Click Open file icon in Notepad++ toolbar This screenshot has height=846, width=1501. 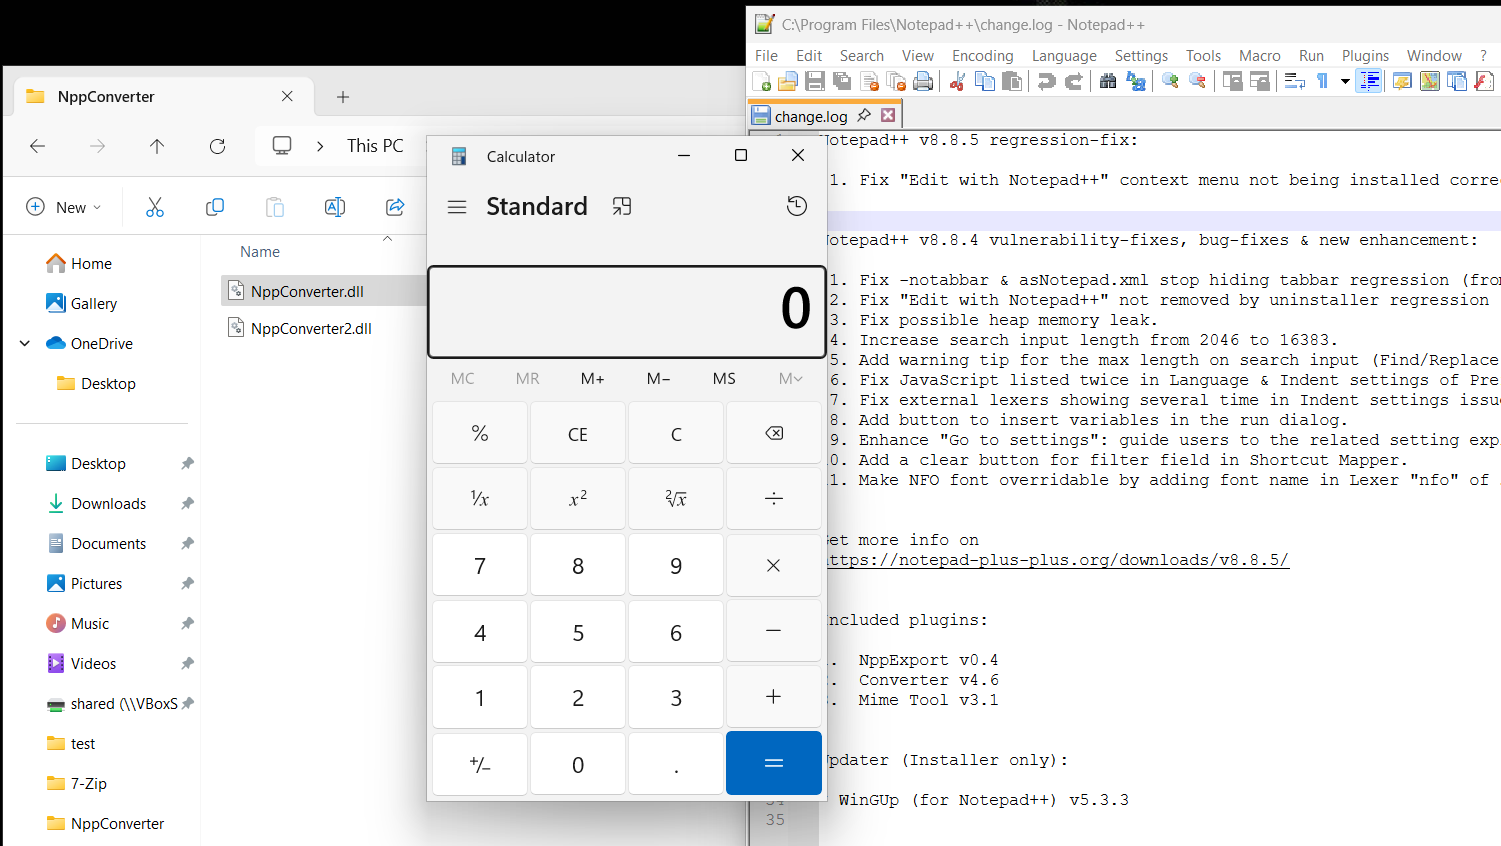(788, 81)
